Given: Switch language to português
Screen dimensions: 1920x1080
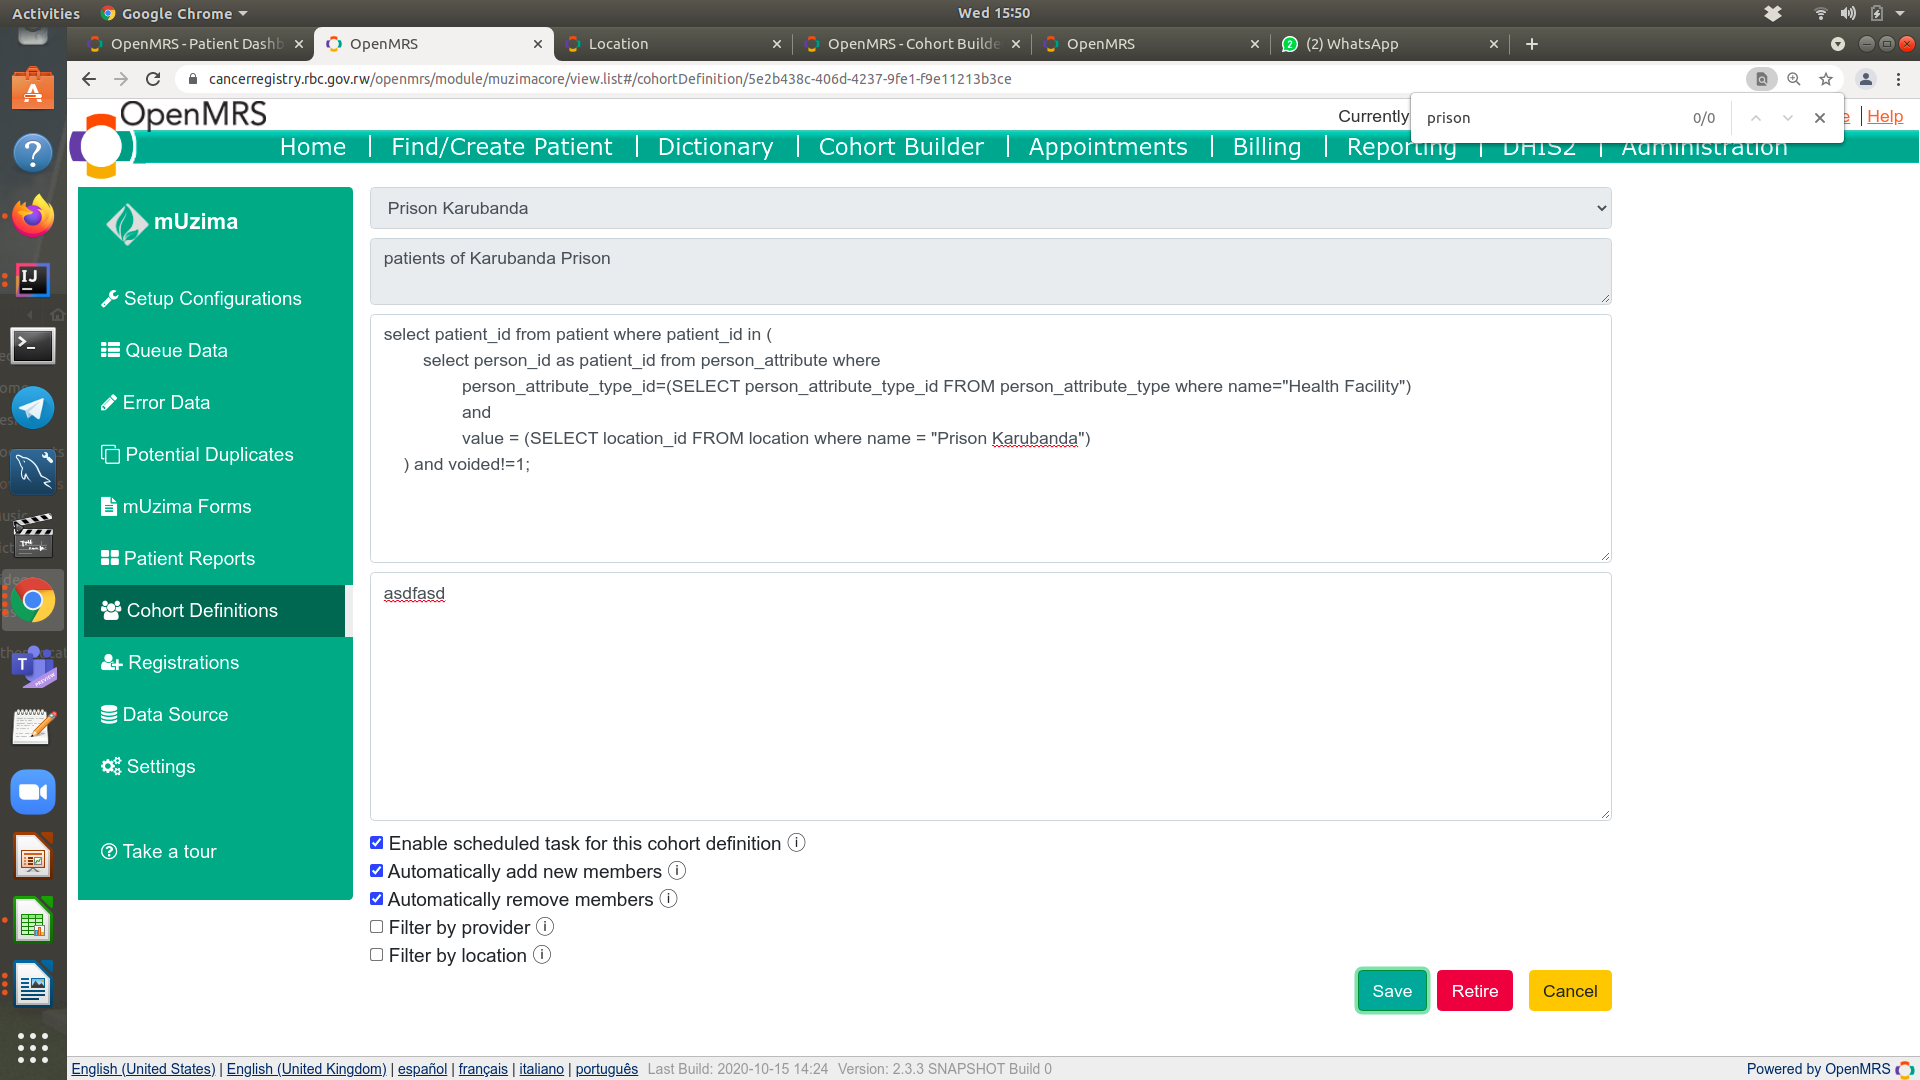Looking at the screenshot, I should click(607, 1069).
